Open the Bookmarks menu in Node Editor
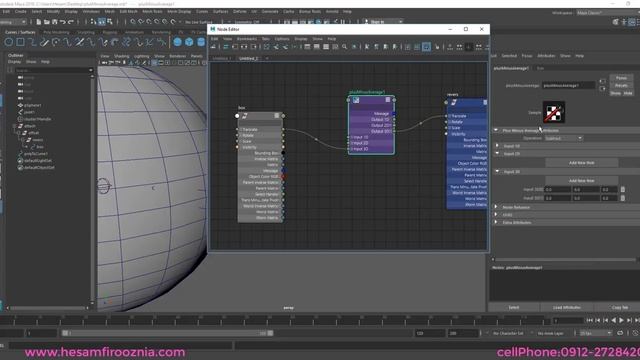Viewport: 640px width, 360px height. [247, 39]
